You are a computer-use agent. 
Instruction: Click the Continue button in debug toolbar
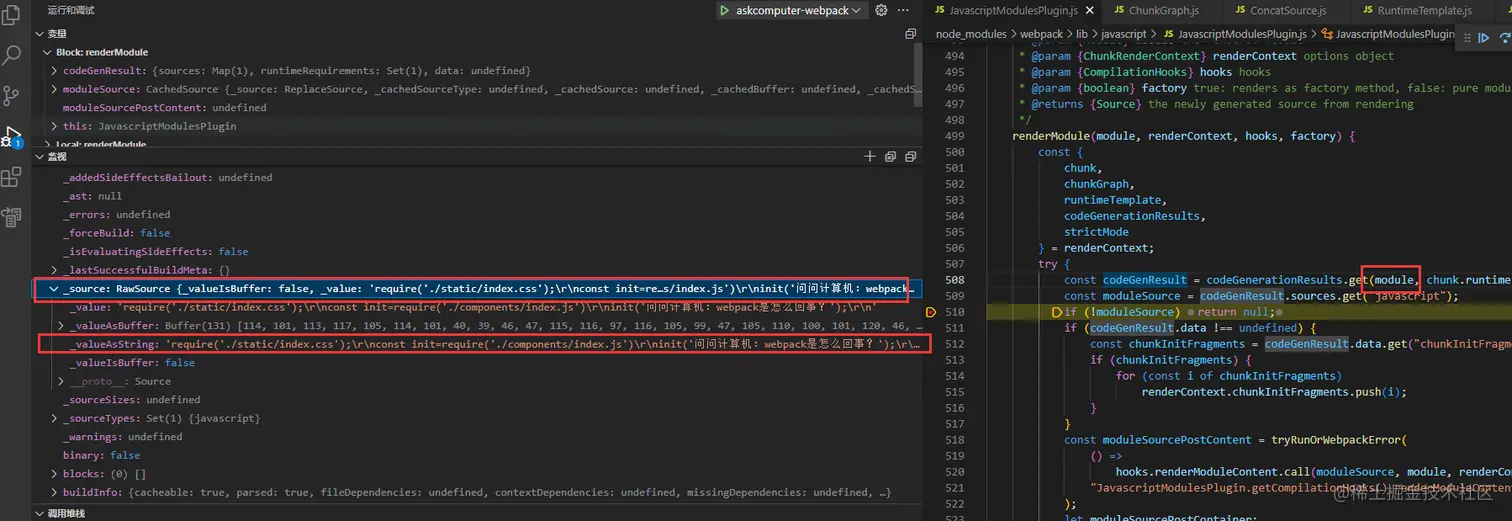pos(1483,38)
